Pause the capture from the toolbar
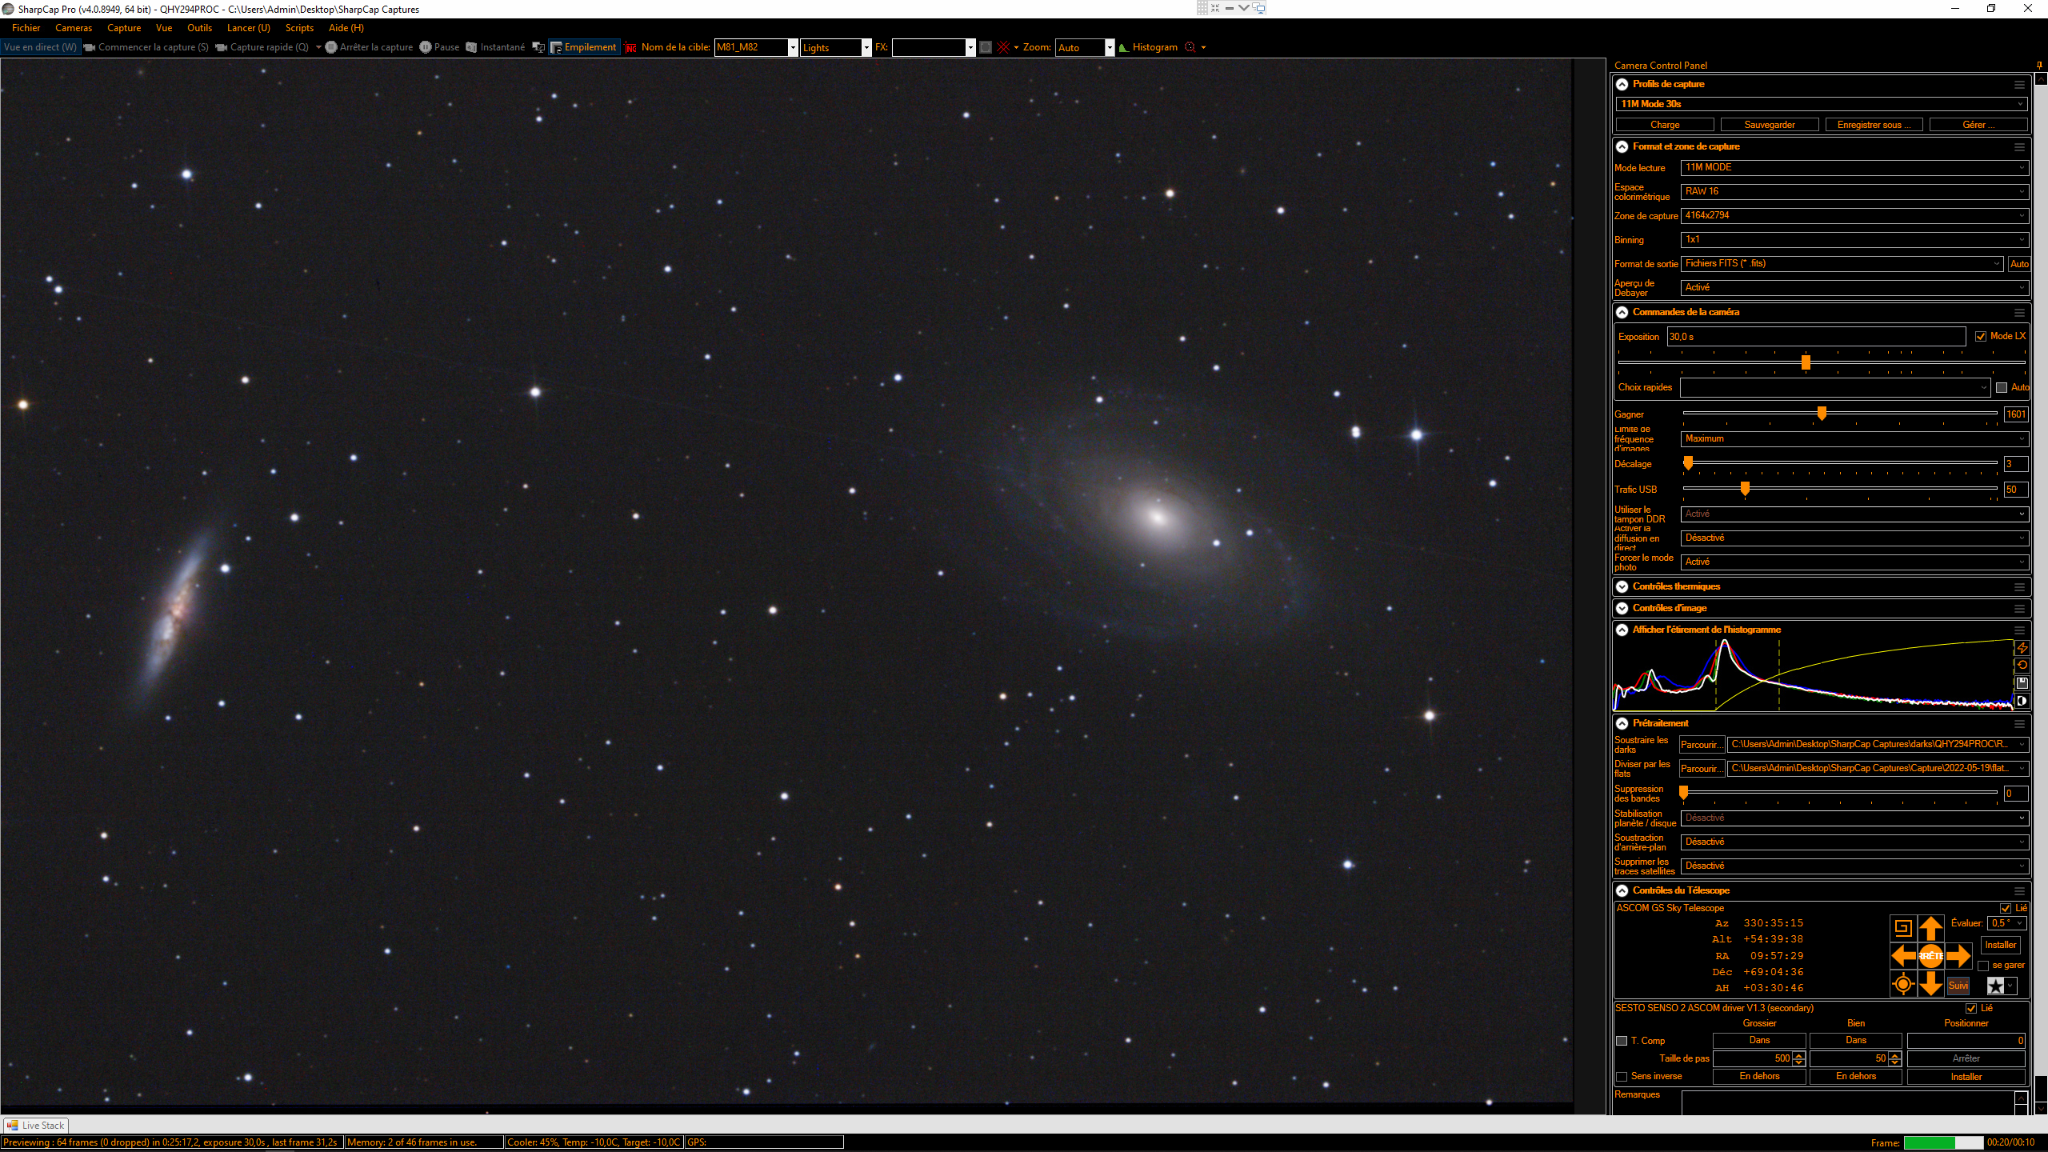 point(440,47)
